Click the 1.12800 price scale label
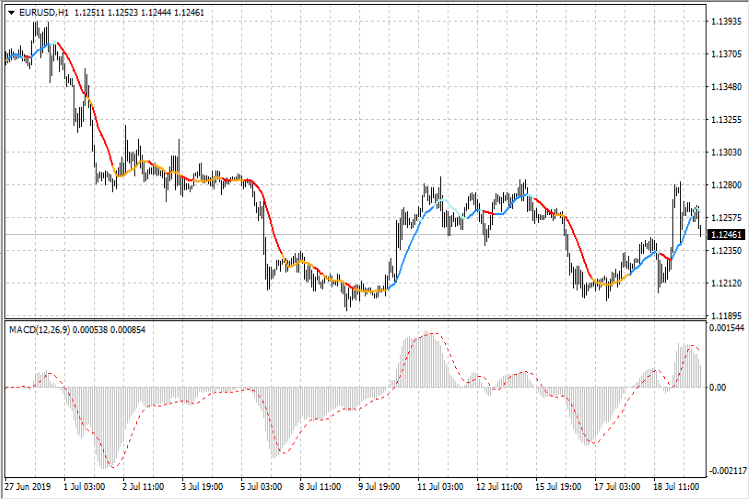750x500 pixels. click(727, 185)
